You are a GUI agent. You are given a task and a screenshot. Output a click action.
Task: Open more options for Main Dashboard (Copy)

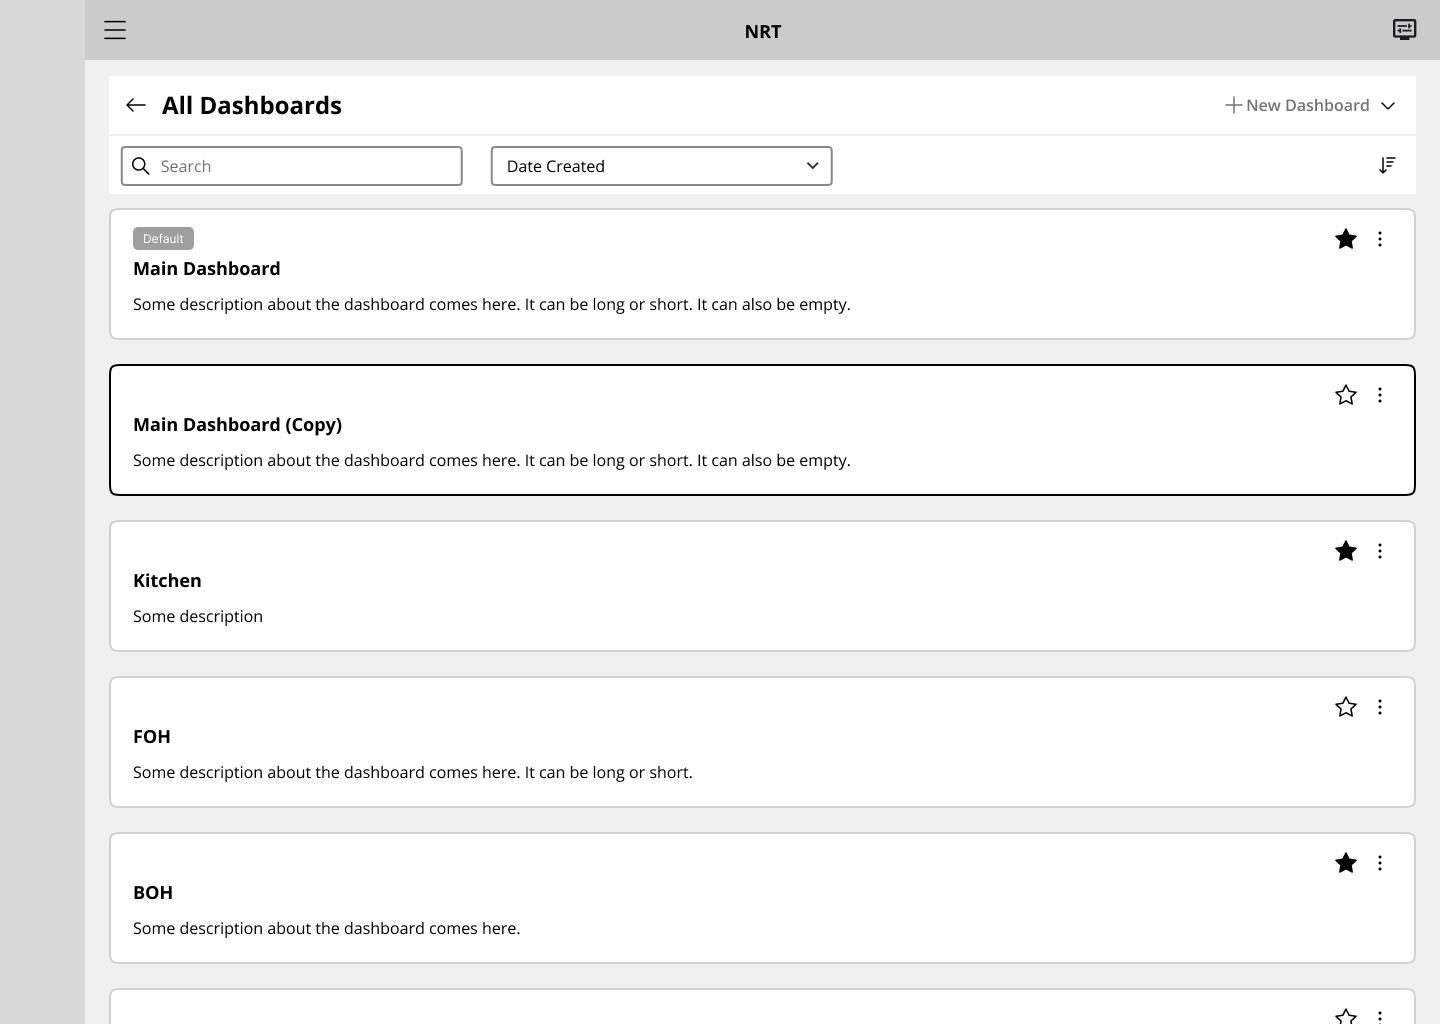(x=1380, y=395)
